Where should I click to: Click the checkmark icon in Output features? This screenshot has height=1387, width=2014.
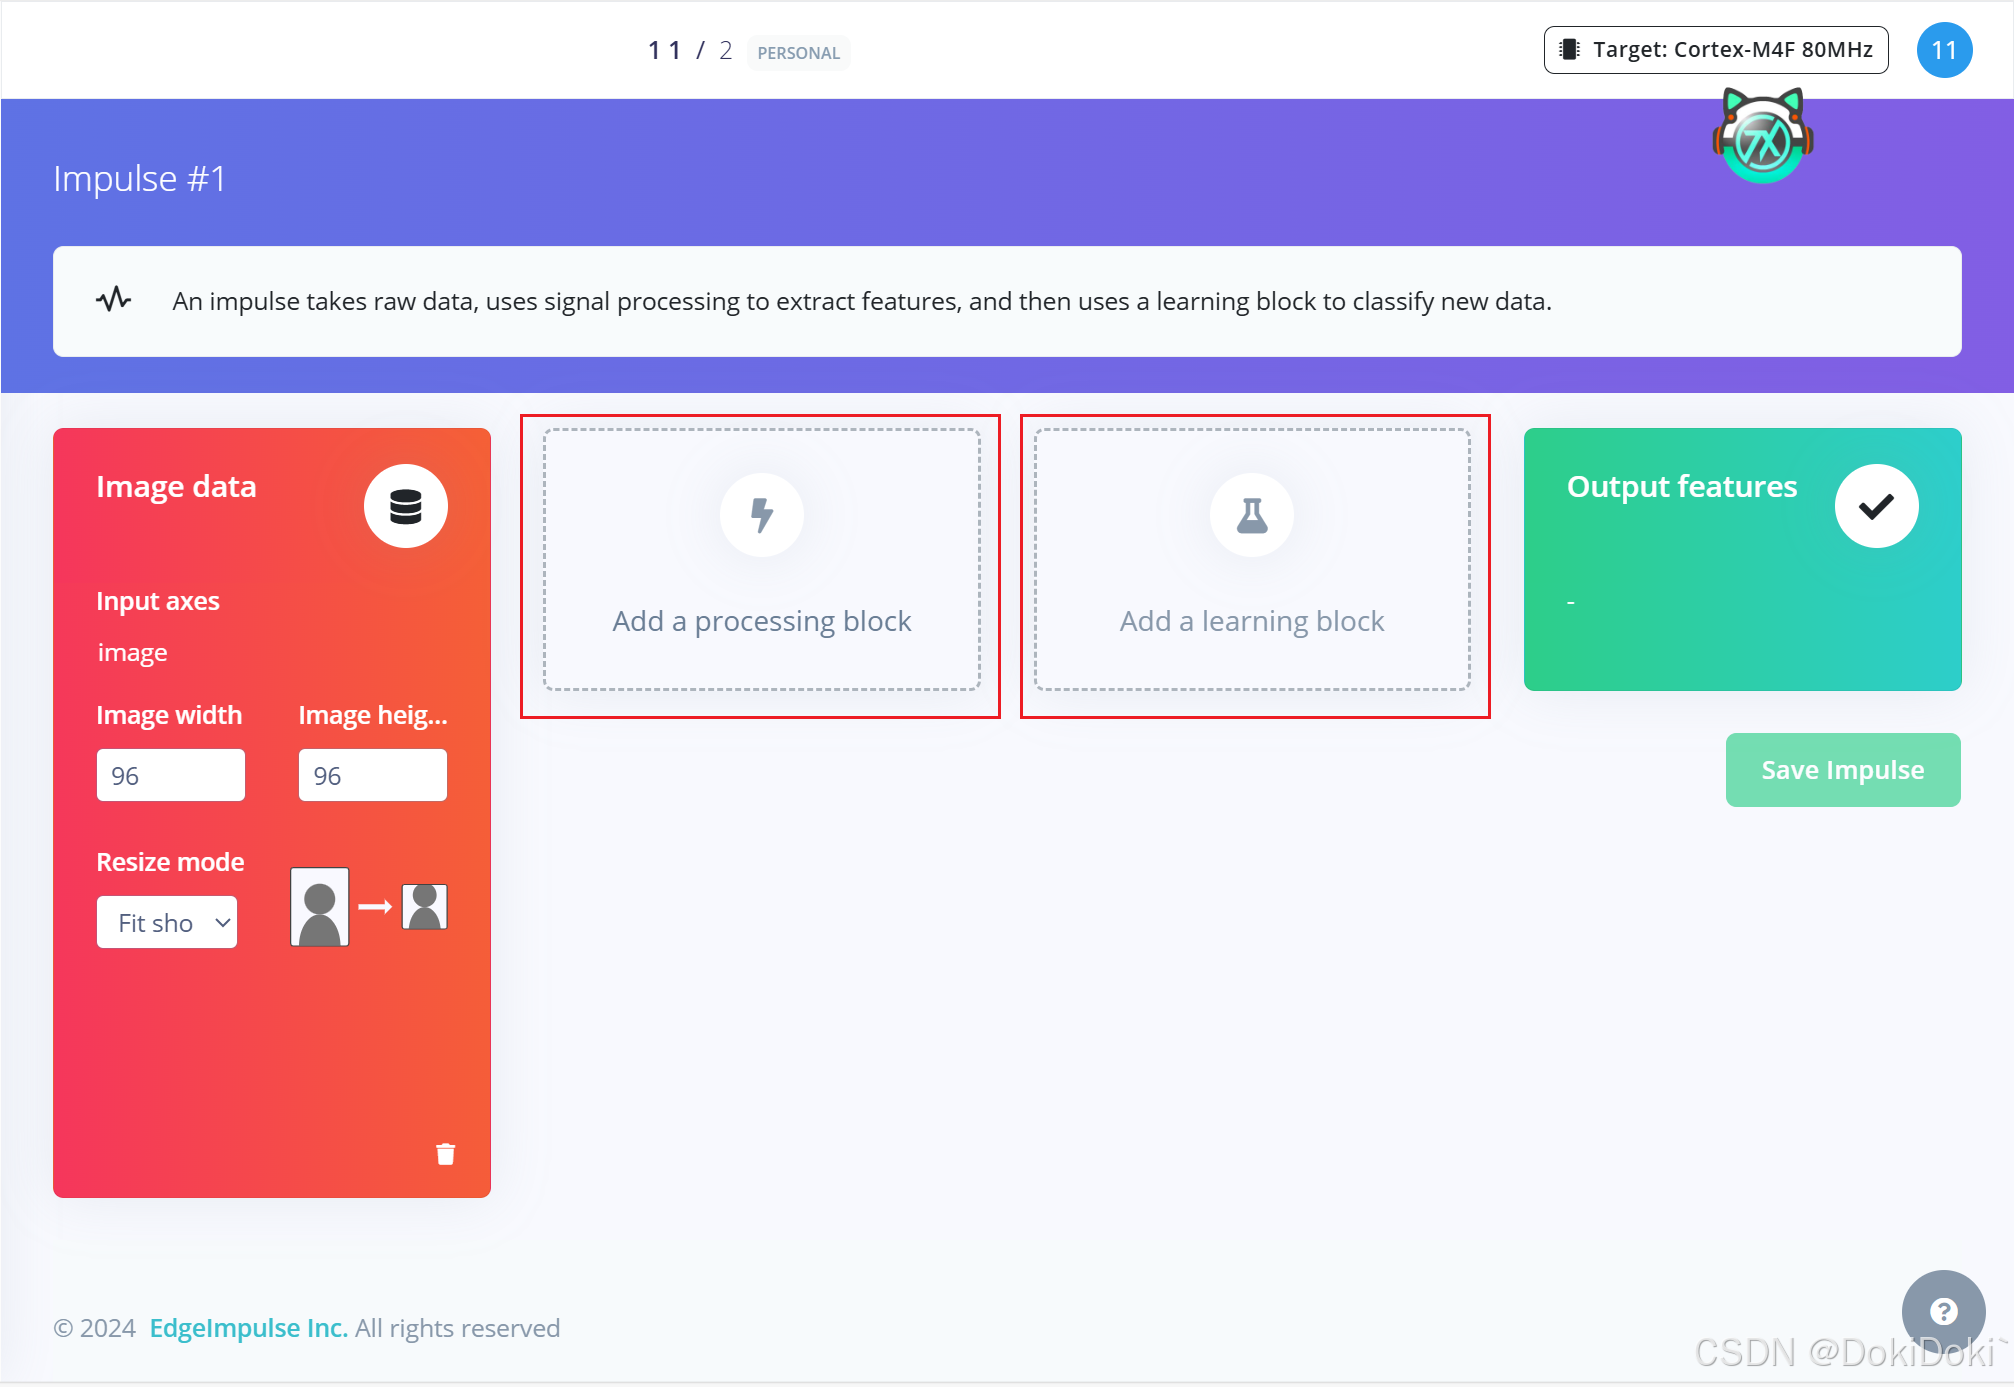click(x=1876, y=506)
